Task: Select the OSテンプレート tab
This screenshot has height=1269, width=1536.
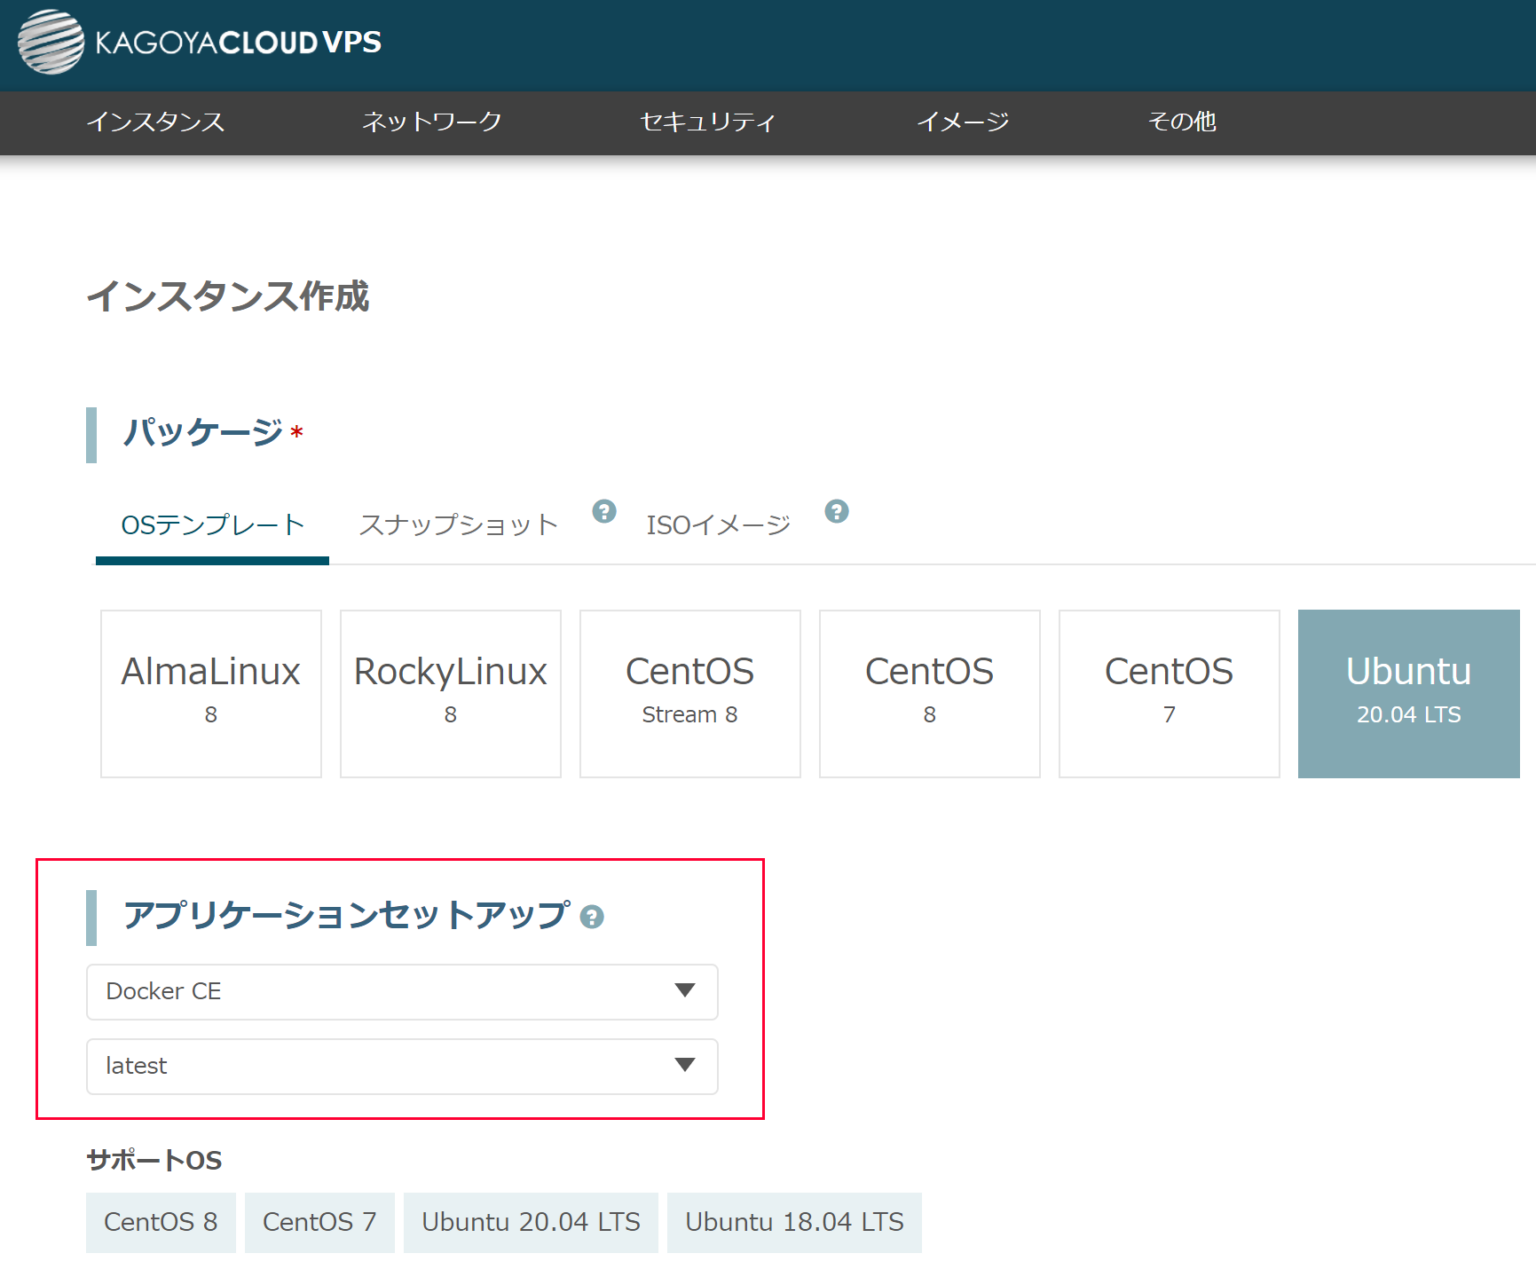Action: pos(211,523)
